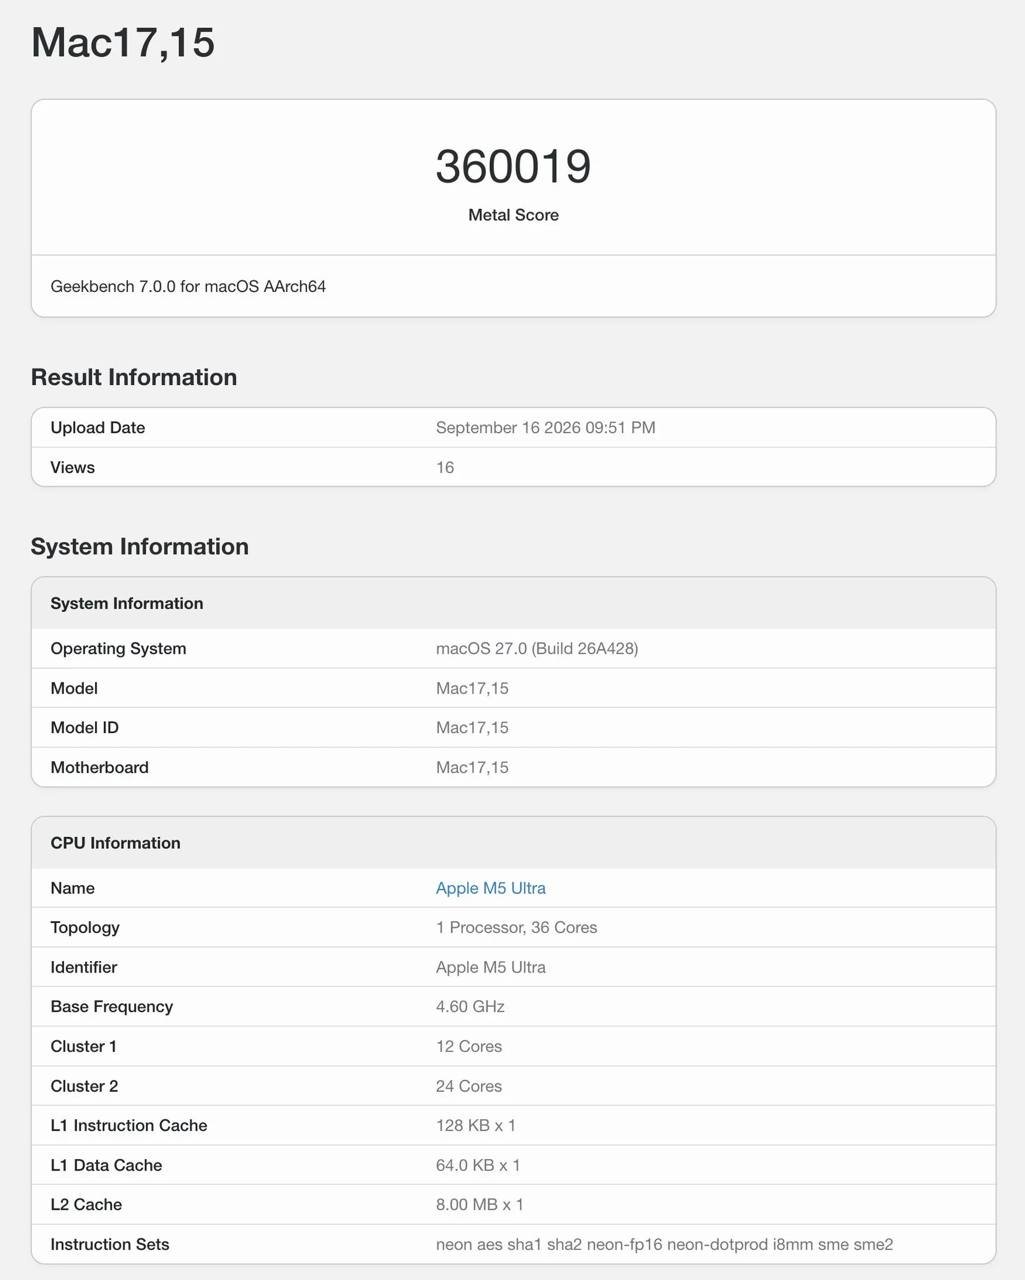The width and height of the screenshot is (1025, 1280).
Task: Click the Instruction Sets label
Action: click(110, 1245)
